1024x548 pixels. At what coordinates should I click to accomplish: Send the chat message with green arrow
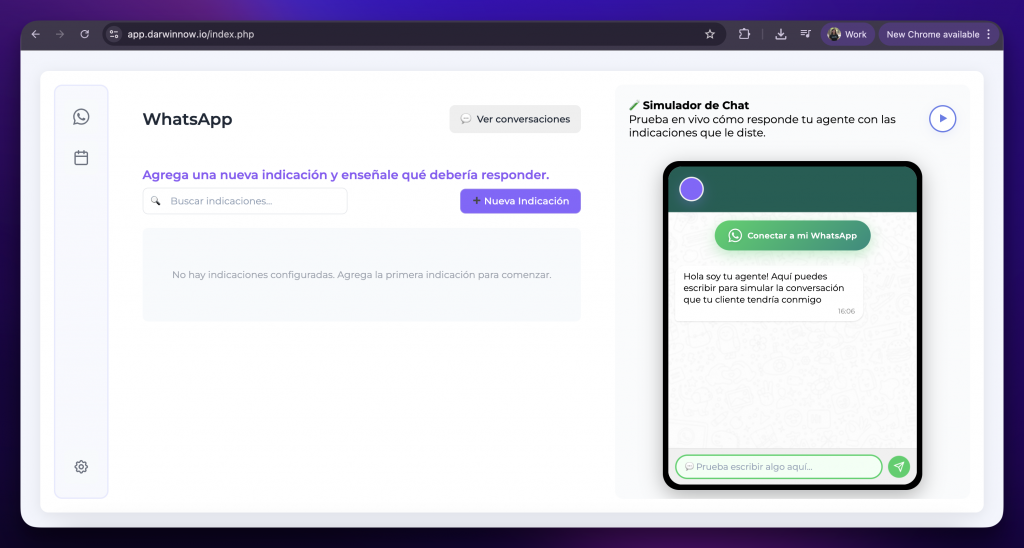point(899,467)
